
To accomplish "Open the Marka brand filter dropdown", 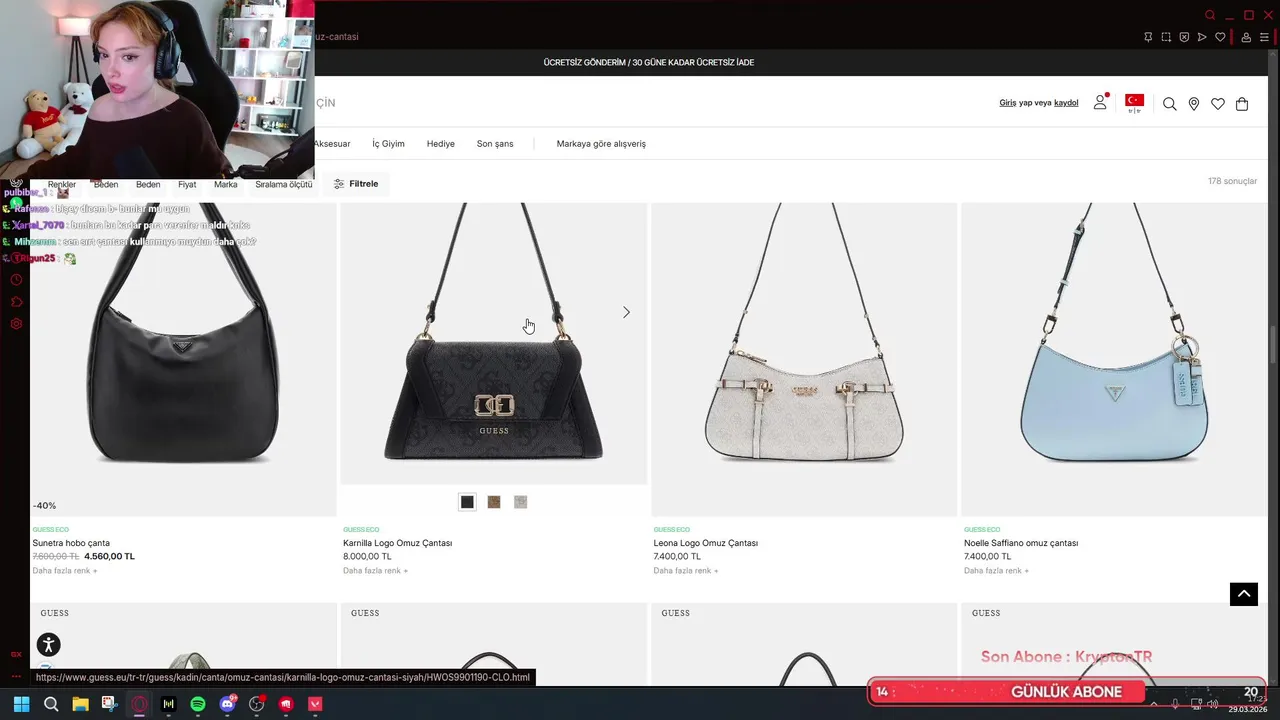I will (x=226, y=184).
